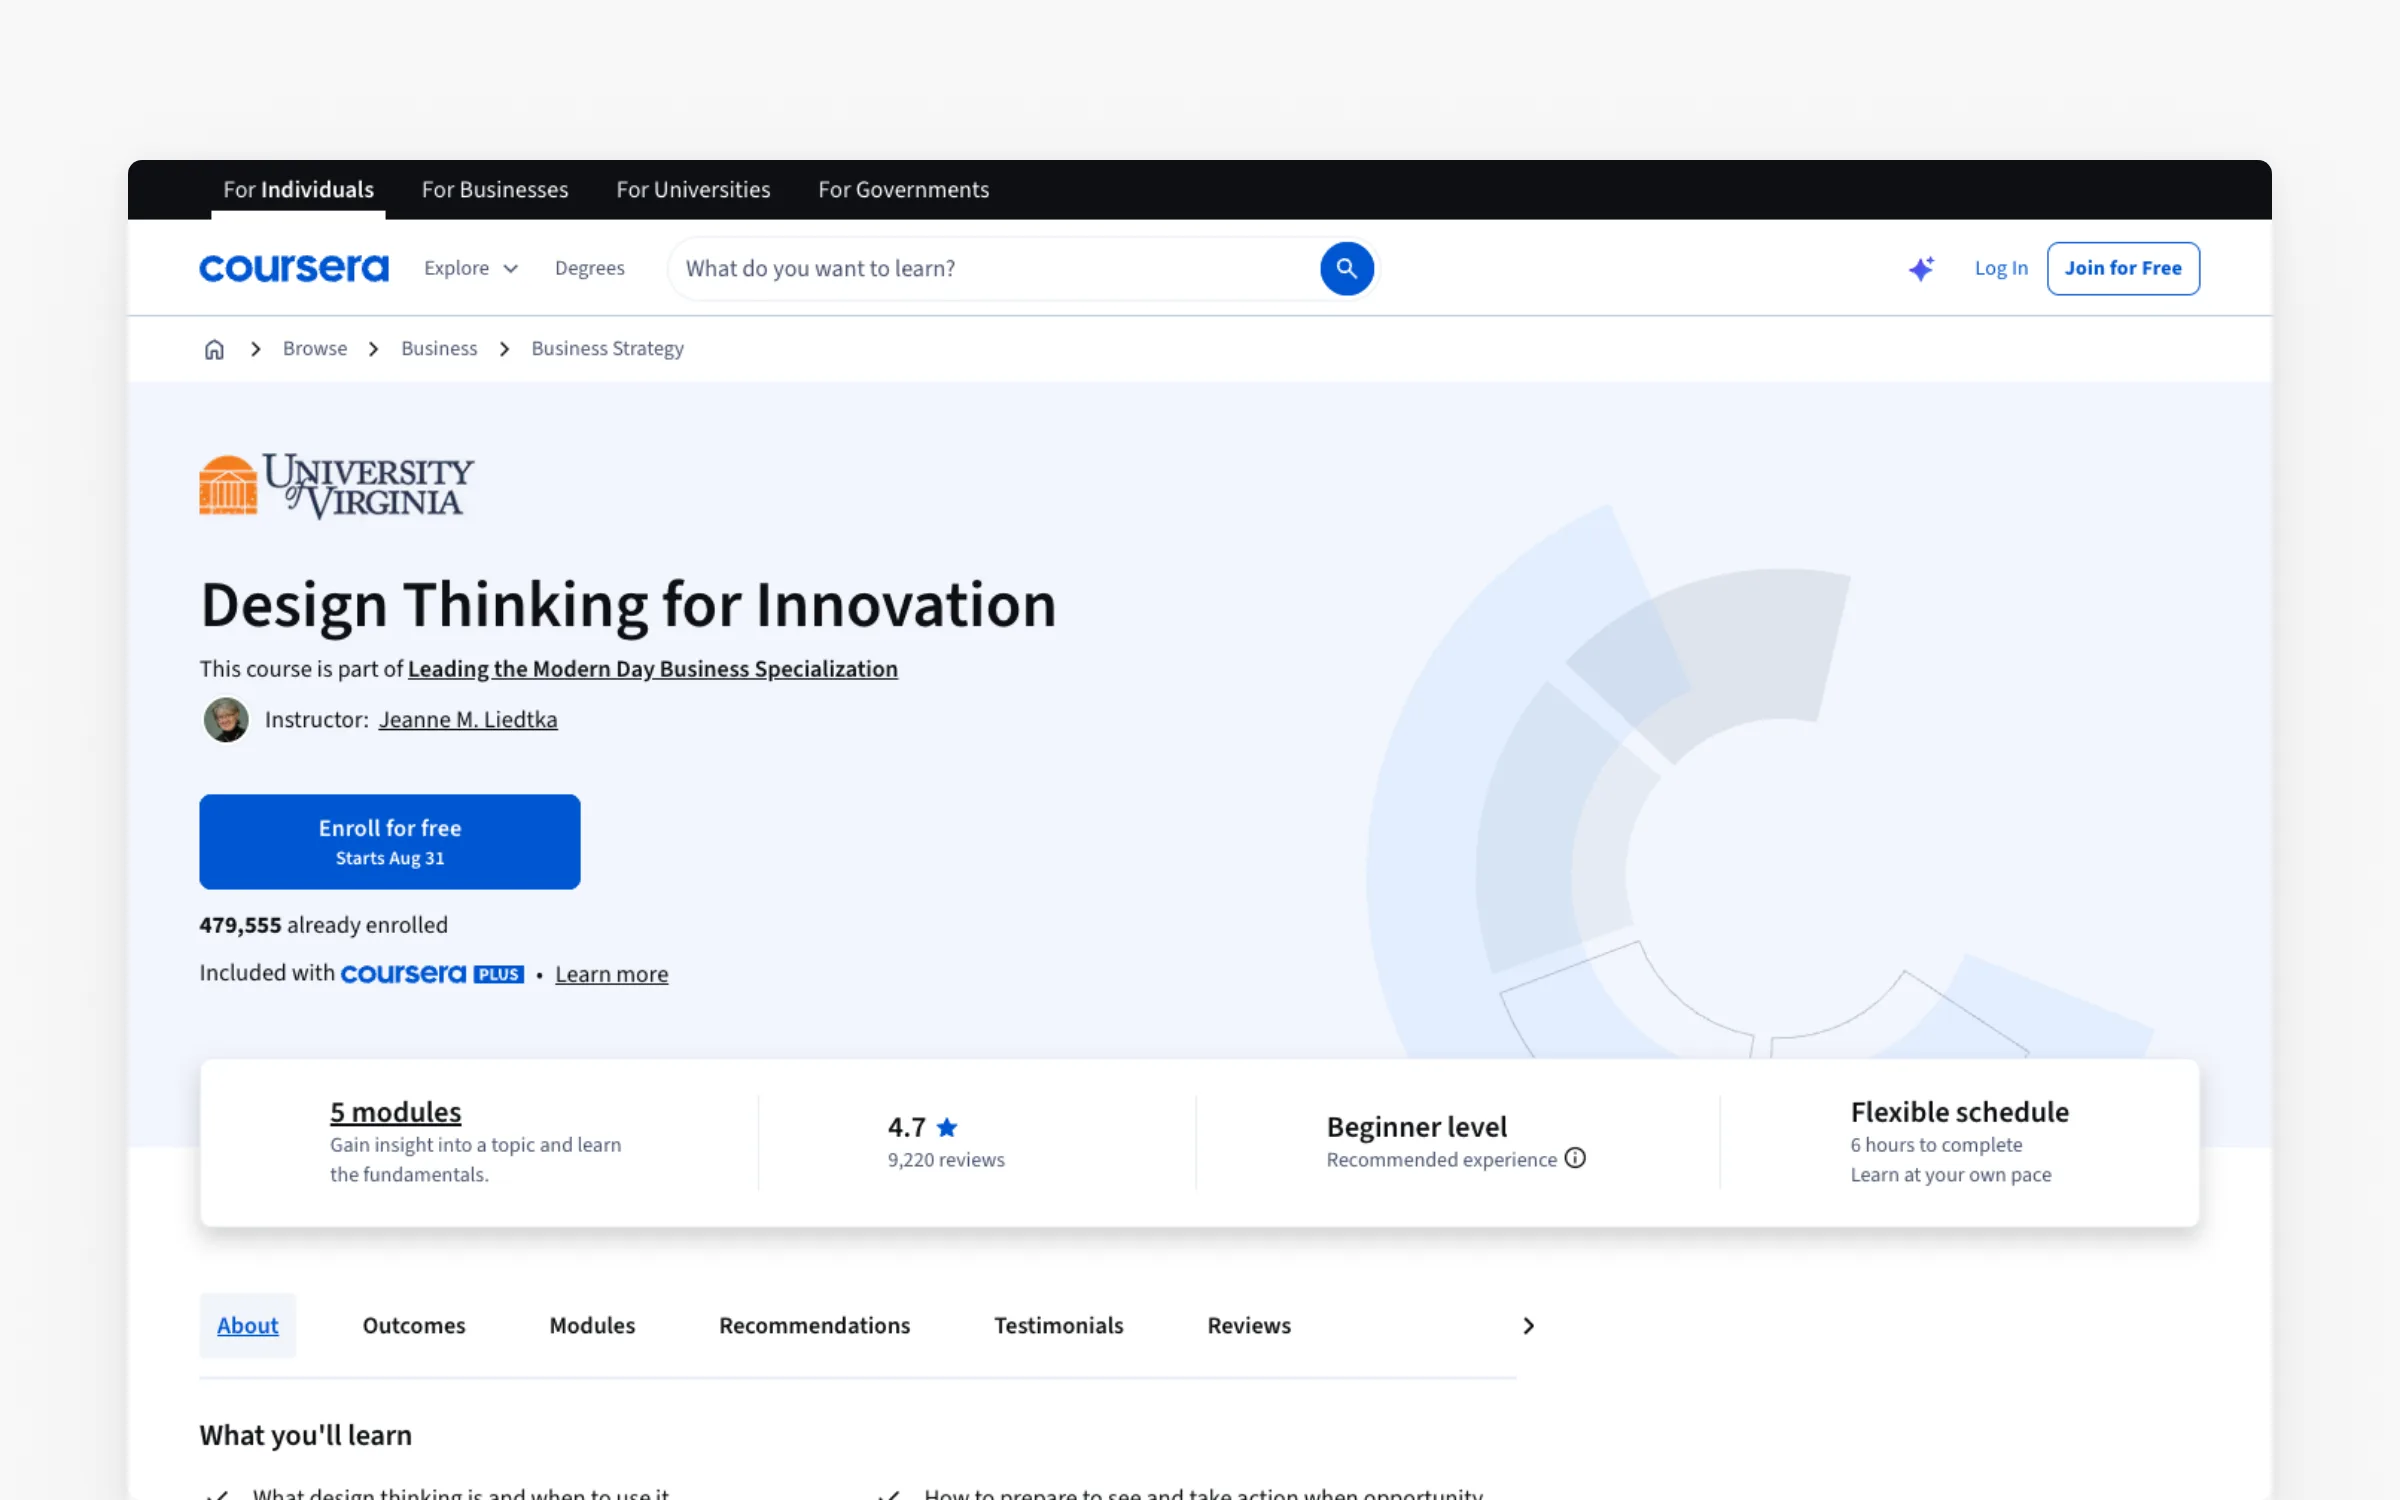Switch to For Universities tab

click(693, 190)
